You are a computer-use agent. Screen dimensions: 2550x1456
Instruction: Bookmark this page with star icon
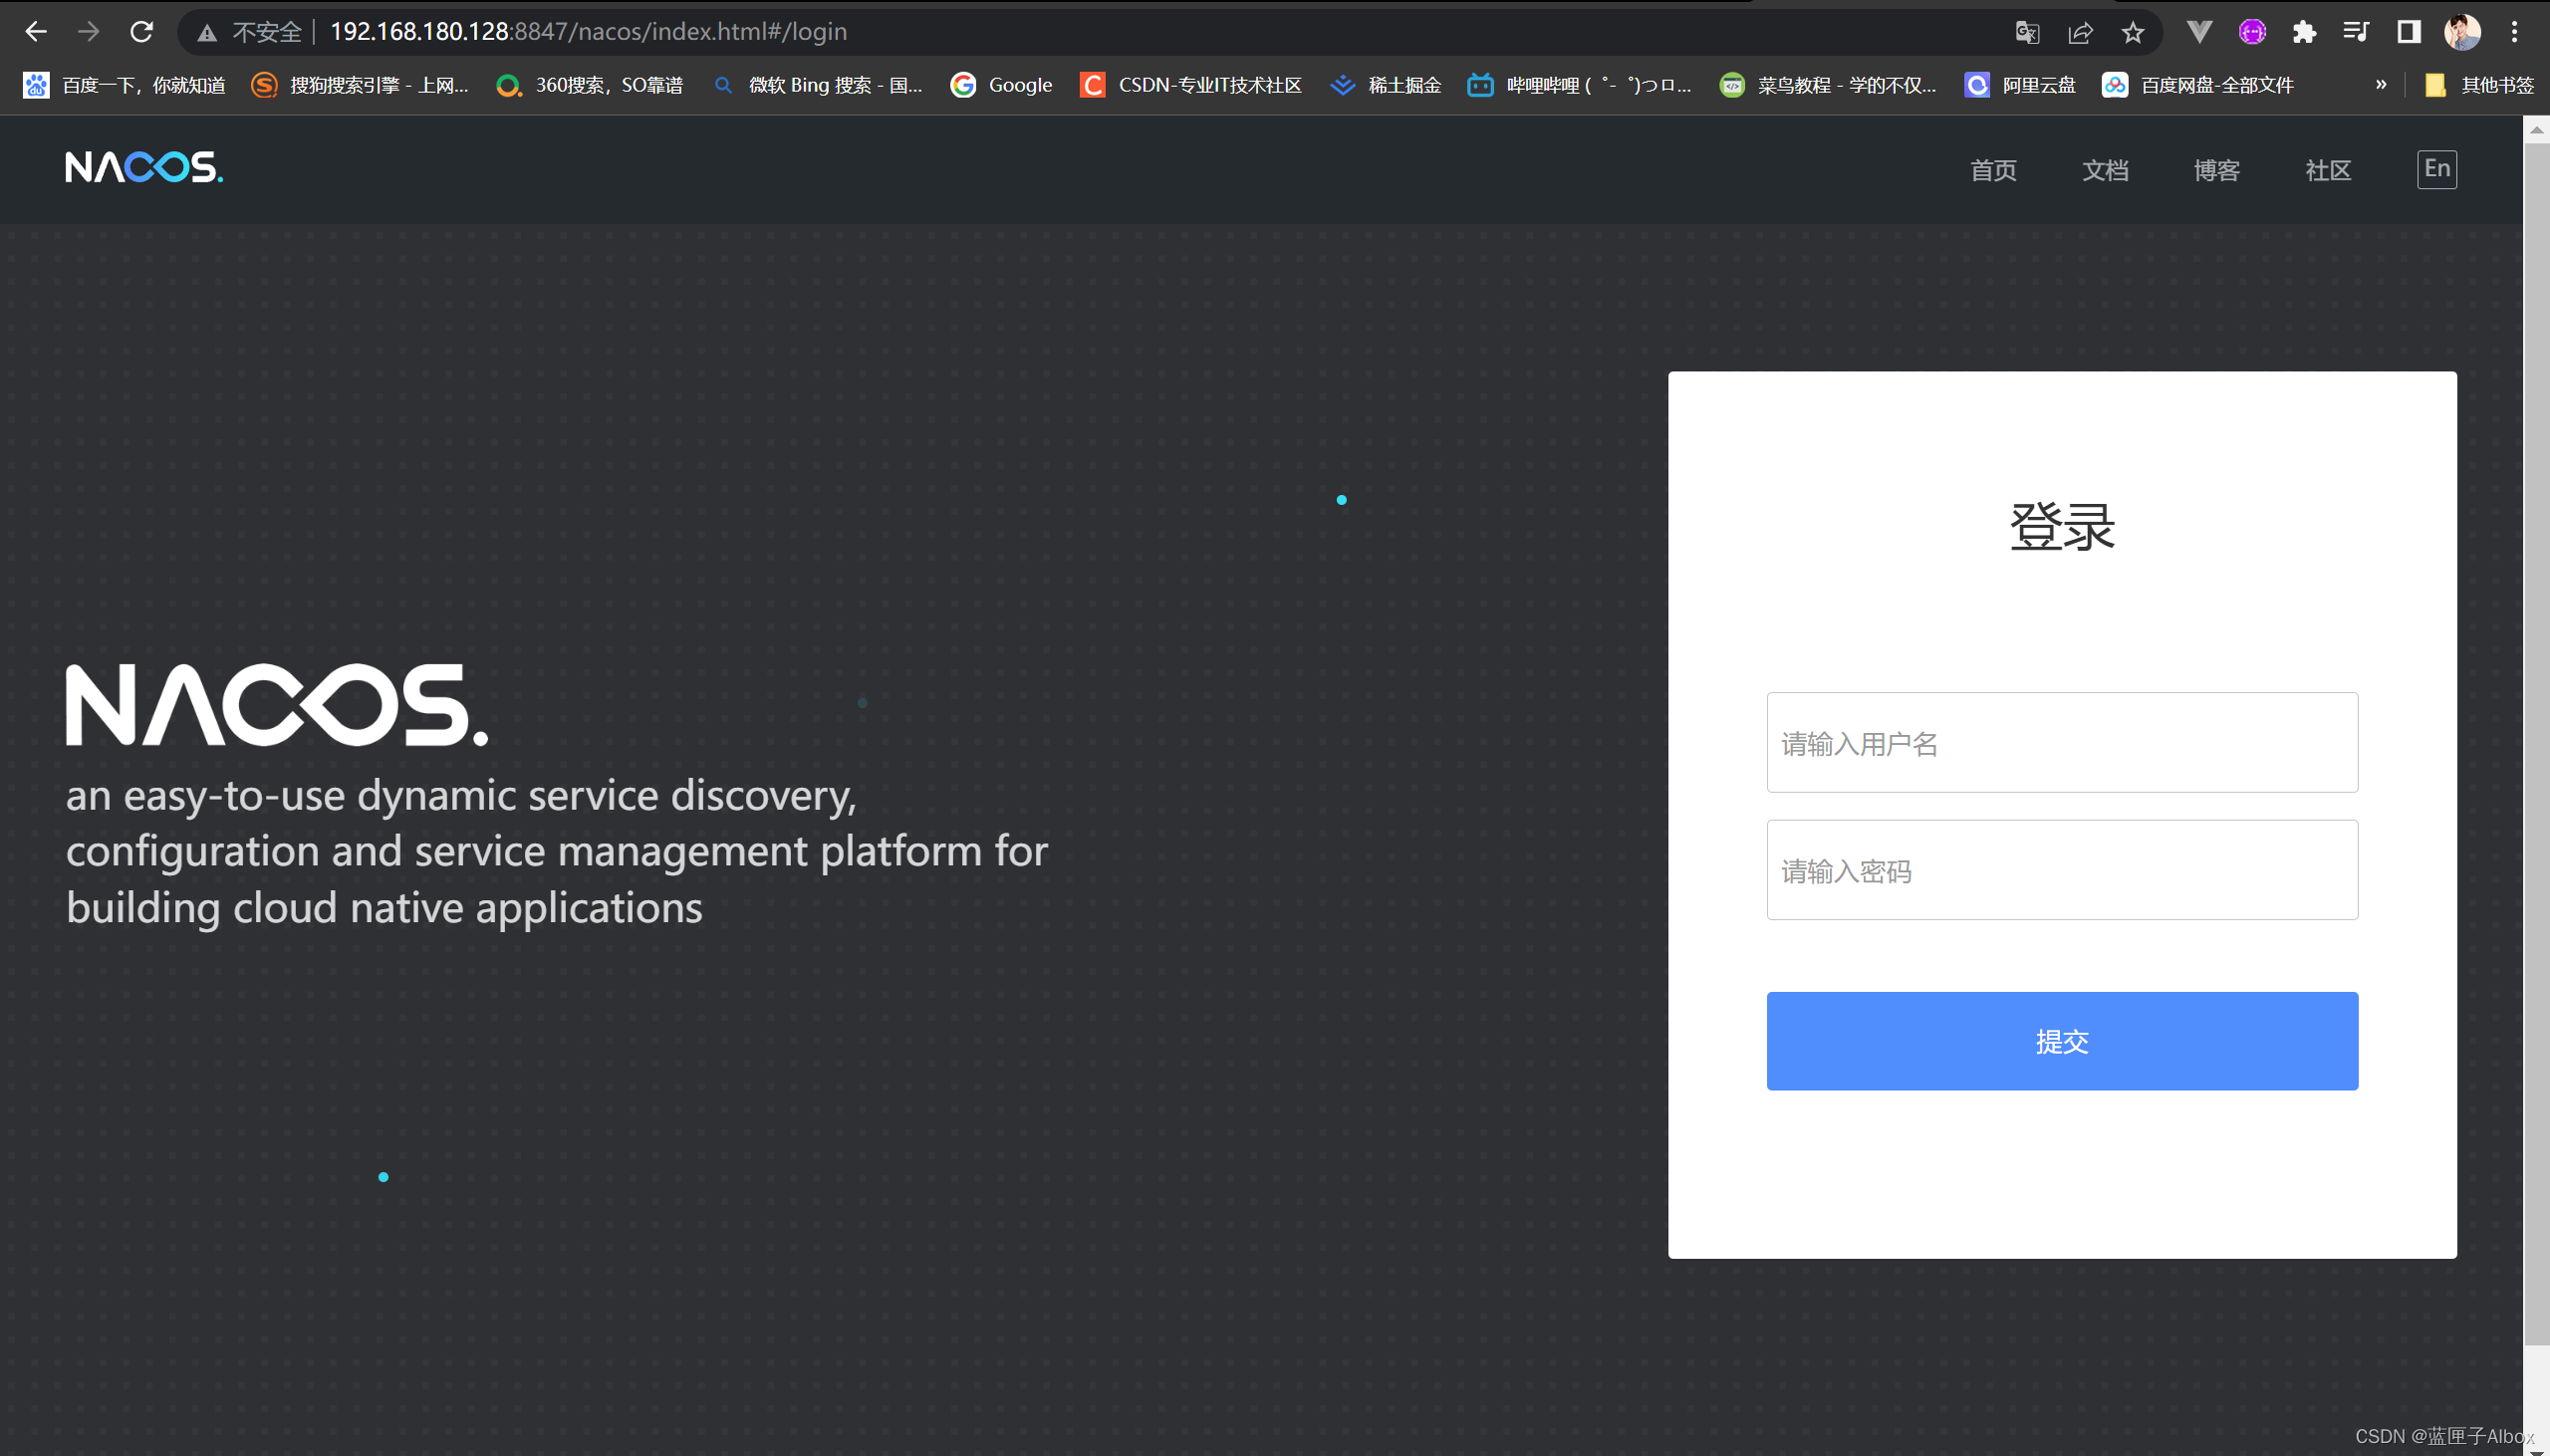2133,32
